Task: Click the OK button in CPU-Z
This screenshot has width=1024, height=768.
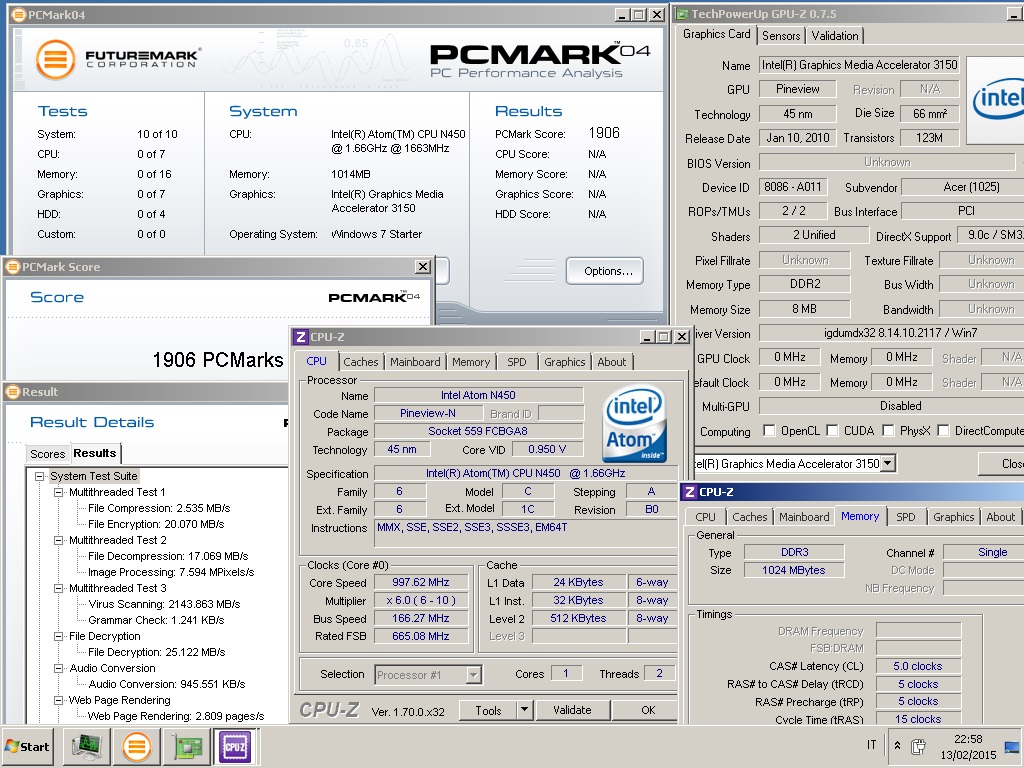Action: 648,710
